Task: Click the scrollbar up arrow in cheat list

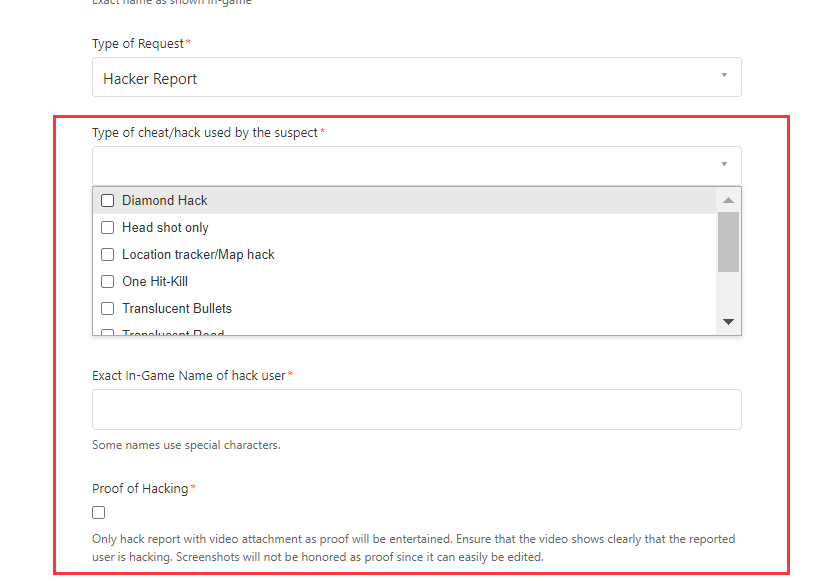Action: 729,198
